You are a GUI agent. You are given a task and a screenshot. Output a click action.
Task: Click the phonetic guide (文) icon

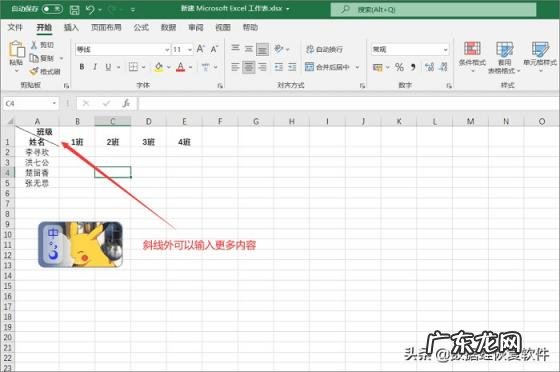206,67
